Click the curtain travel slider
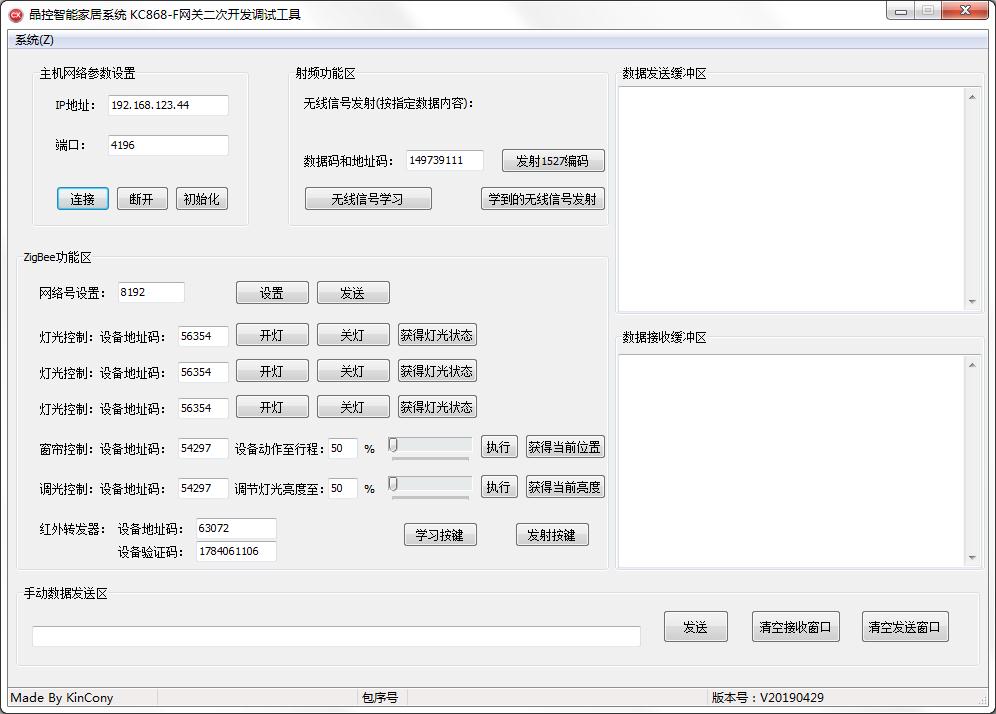Viewport: 996px width, 714px height. pos(430,446)
